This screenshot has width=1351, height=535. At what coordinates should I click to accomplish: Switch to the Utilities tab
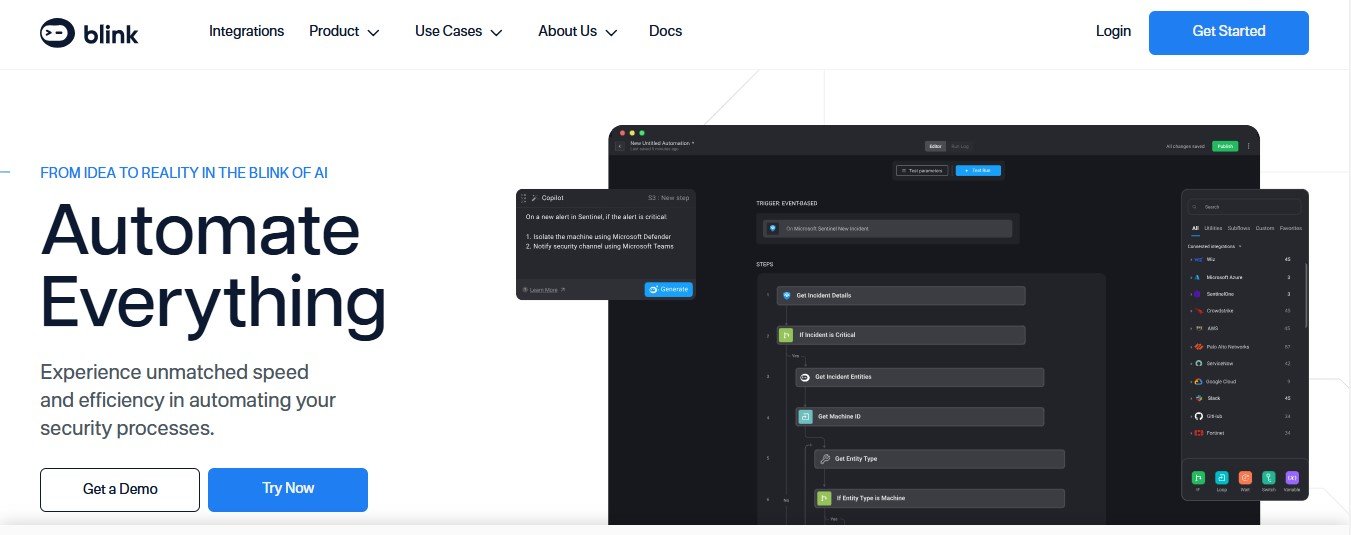click(x=1213, y=229)
